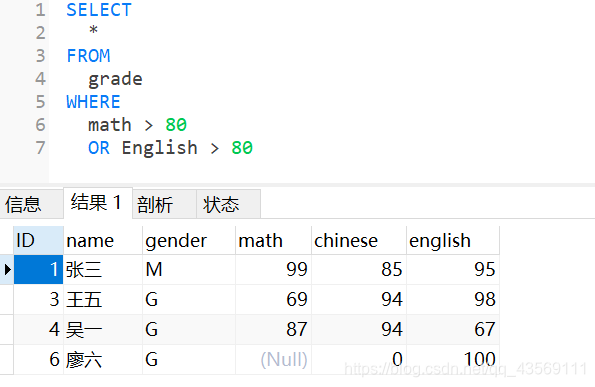Viewport: 595px width, 387px height.
Task: Switch to the 信息 tab
Action: pyautogui.click(x=31, y=205)
